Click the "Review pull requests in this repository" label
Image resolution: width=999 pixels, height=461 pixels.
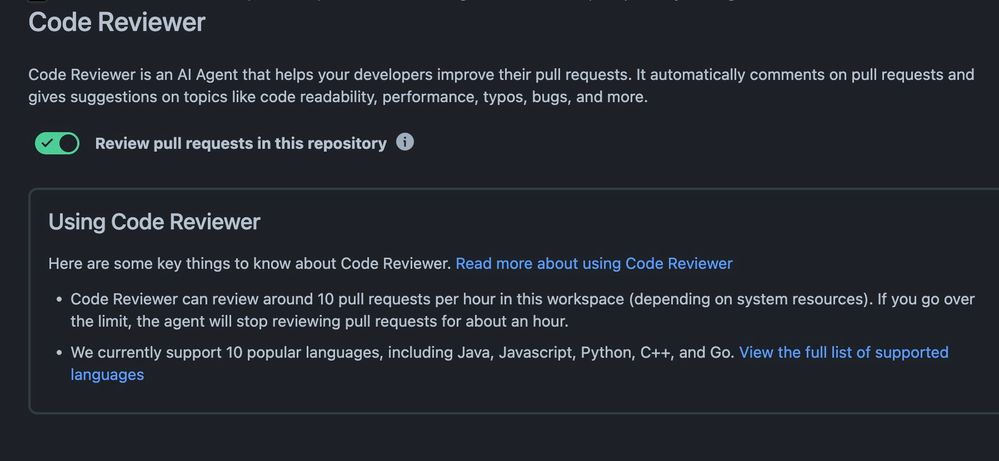coord(240,143)
